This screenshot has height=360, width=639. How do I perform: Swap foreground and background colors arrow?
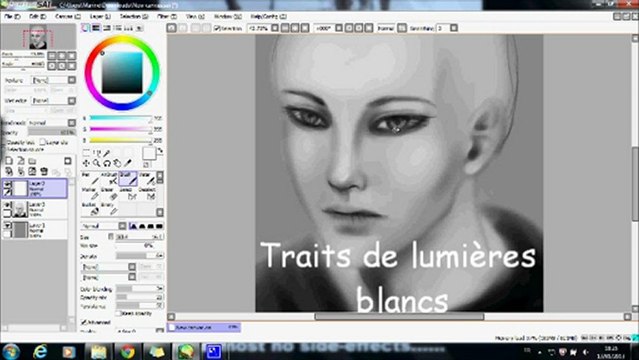tap(160, 150)
